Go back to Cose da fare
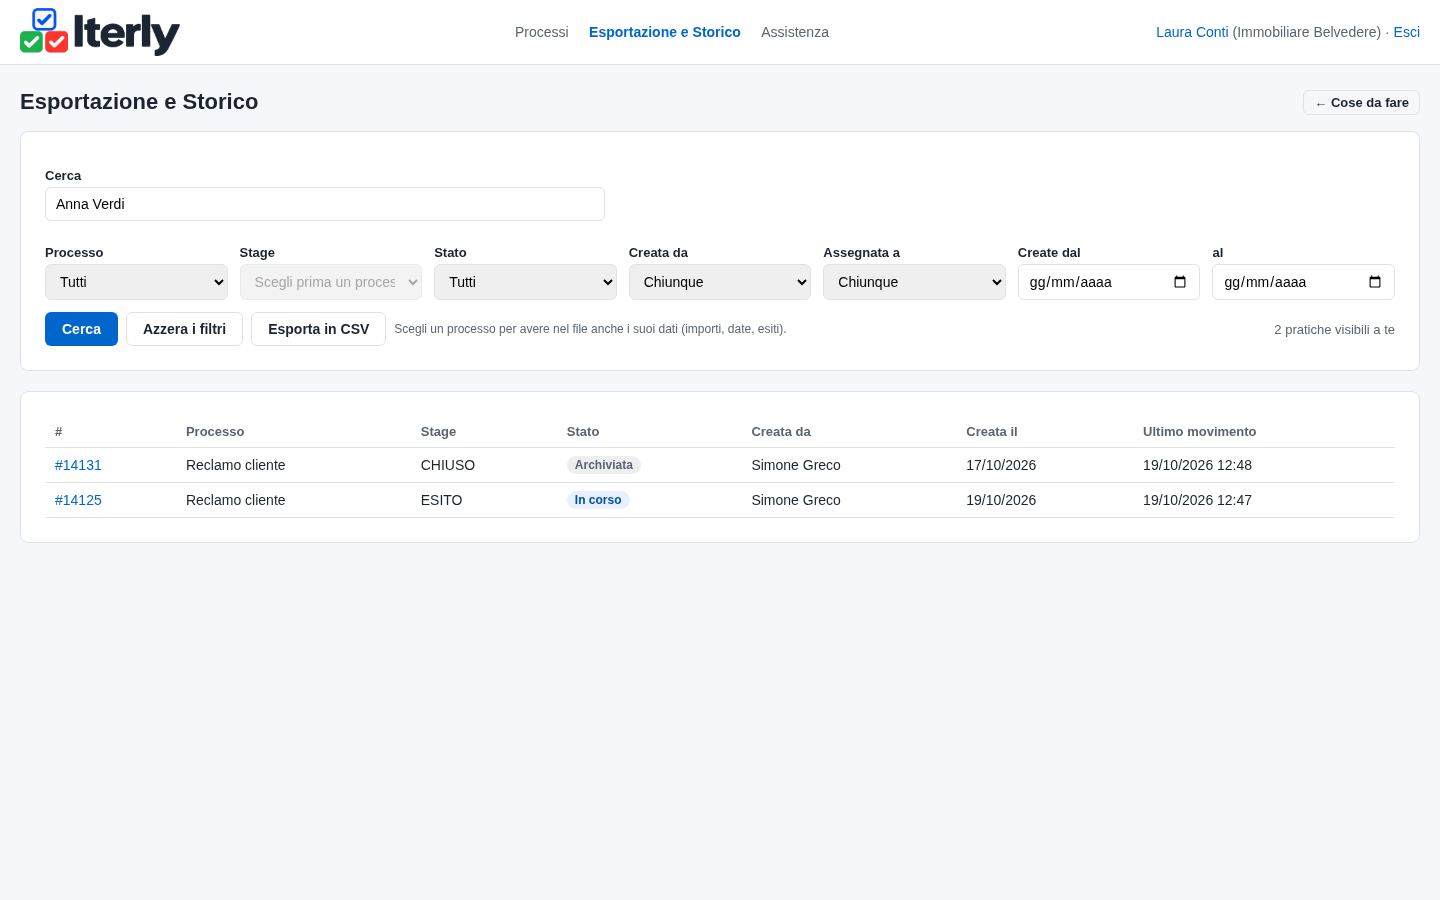Viewport: 1440px width, 900px height. coord(1361,103)
